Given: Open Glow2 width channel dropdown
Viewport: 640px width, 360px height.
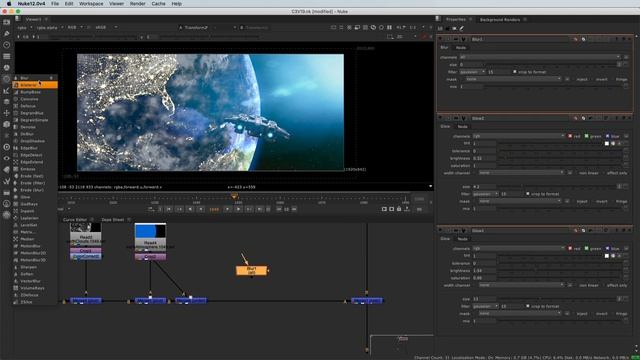Looking at the screenshot, I should pos(521,173).
